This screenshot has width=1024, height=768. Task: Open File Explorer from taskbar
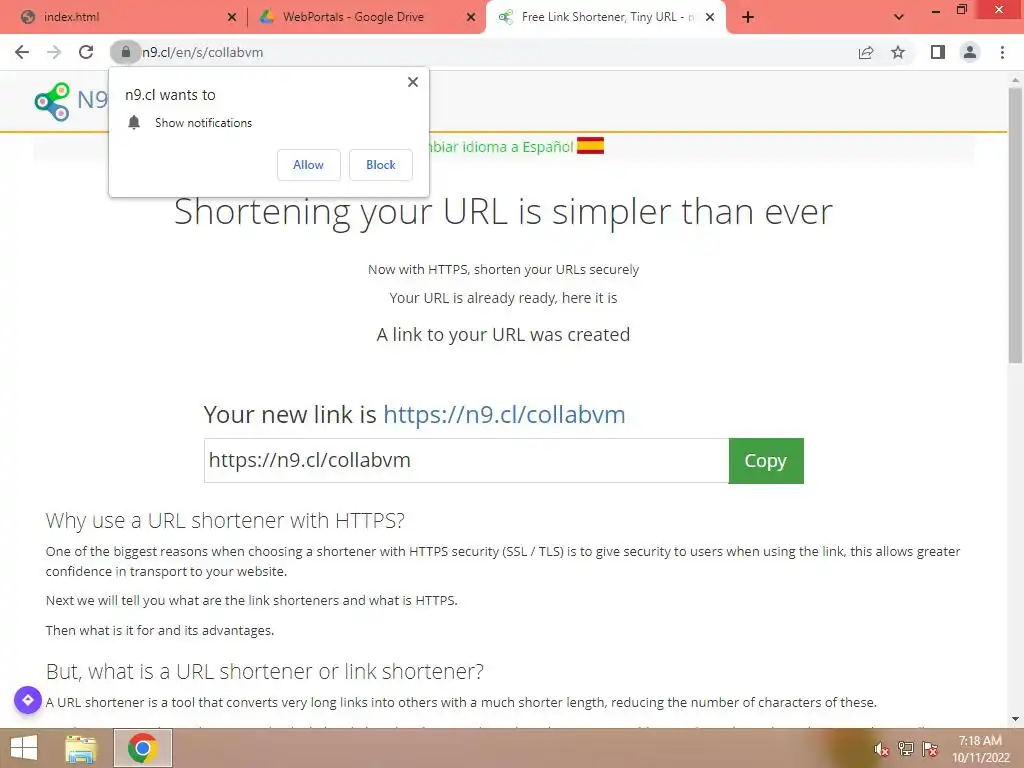coord(81,748)
